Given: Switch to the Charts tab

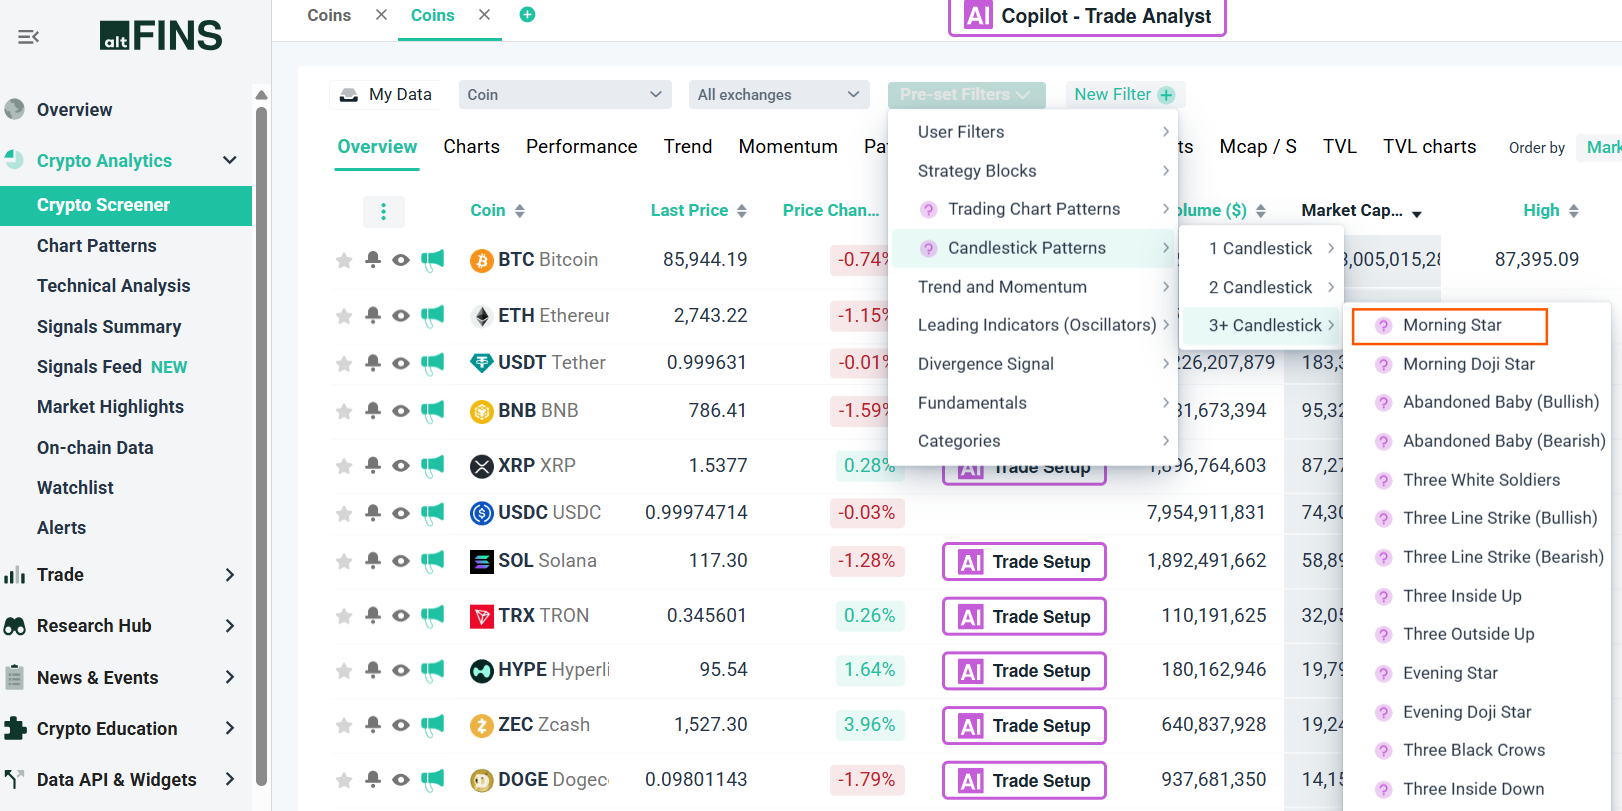Looking at the screenshot, I should (x=471, y=147).
